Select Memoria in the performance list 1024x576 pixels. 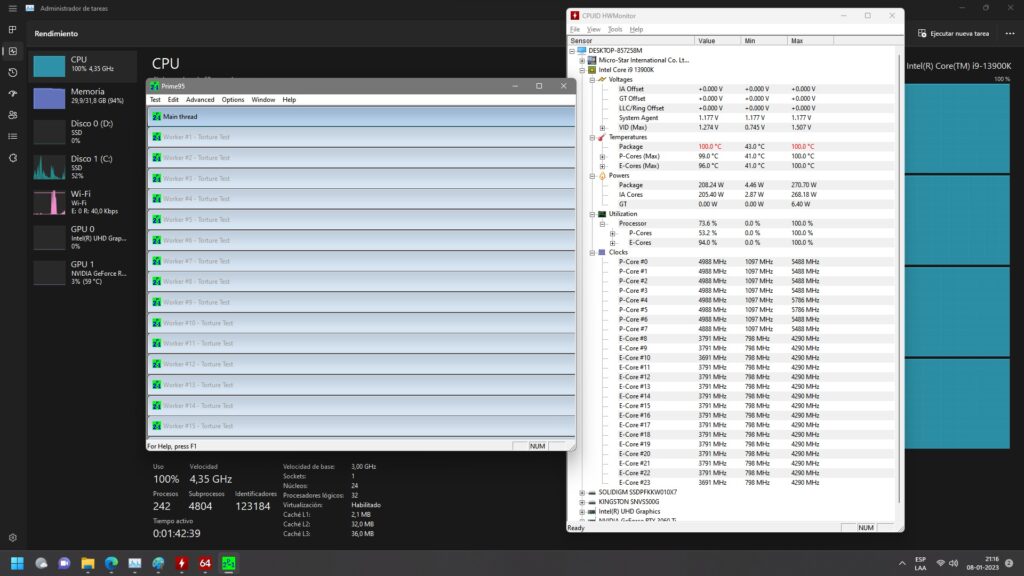point(84,97)
